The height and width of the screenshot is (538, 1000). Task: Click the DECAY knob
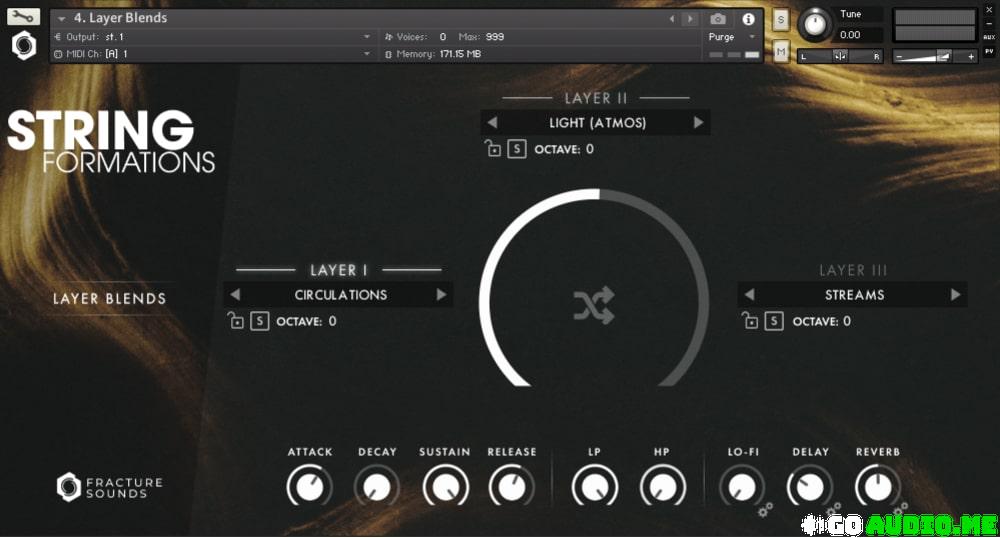377,487
